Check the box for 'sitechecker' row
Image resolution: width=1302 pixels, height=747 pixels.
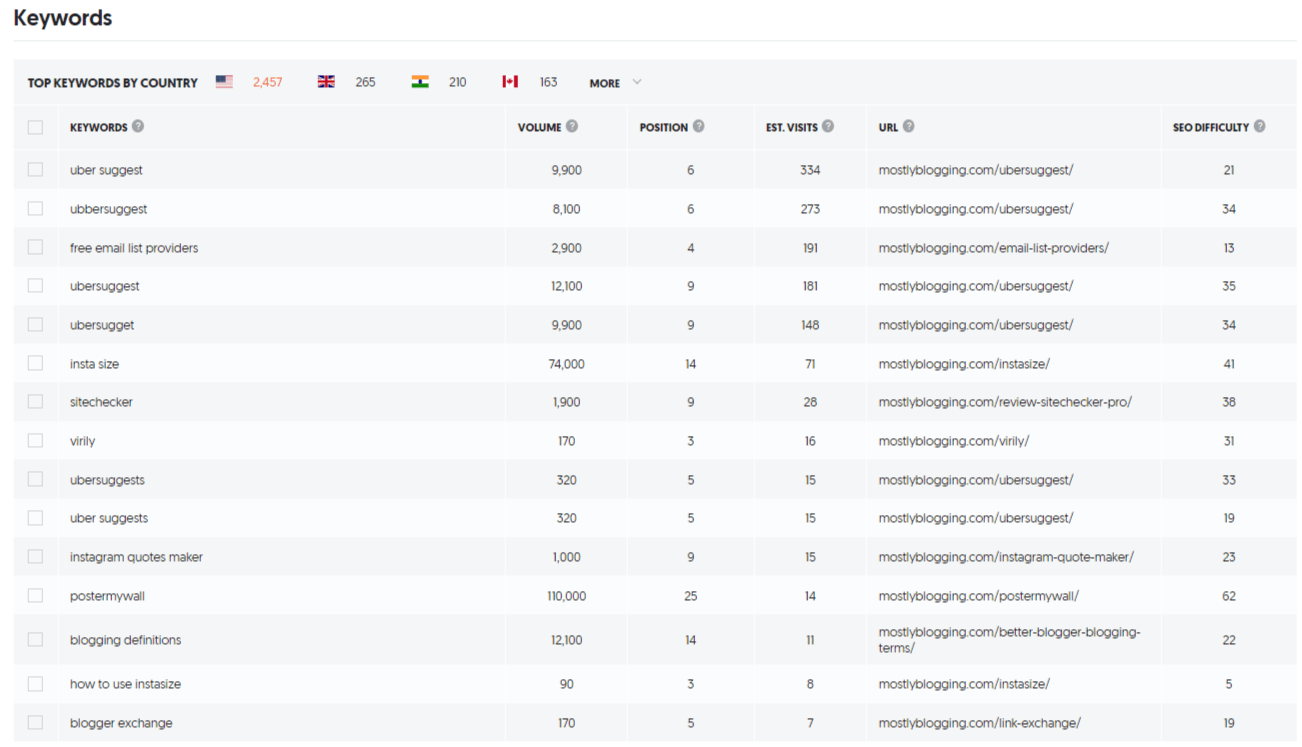click(36, 402)
